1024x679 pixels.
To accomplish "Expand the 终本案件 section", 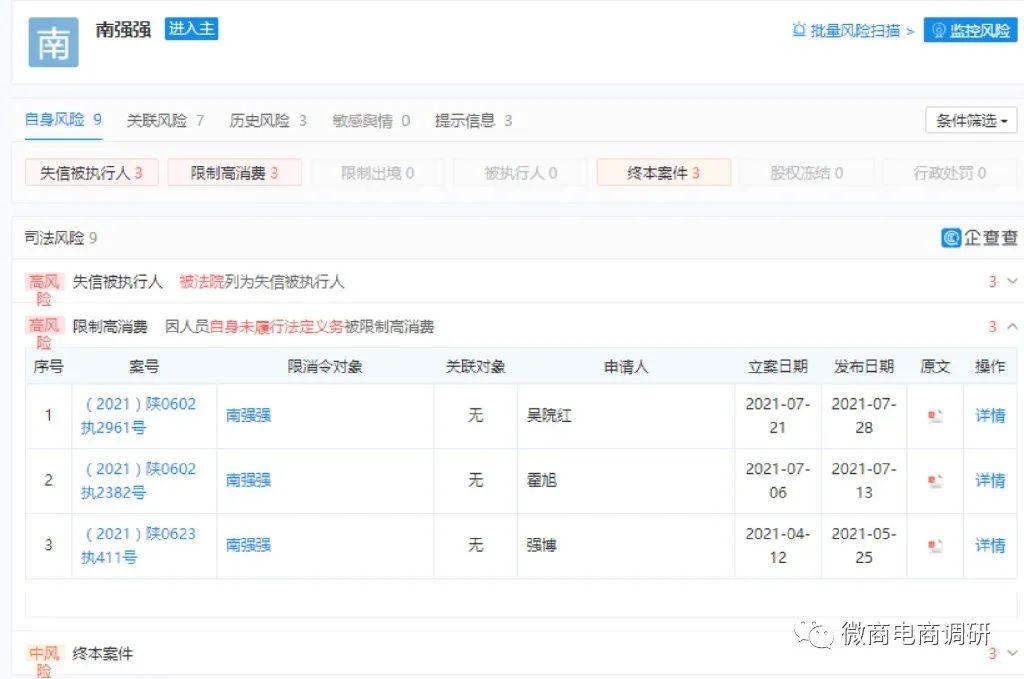I will 1010,653.
